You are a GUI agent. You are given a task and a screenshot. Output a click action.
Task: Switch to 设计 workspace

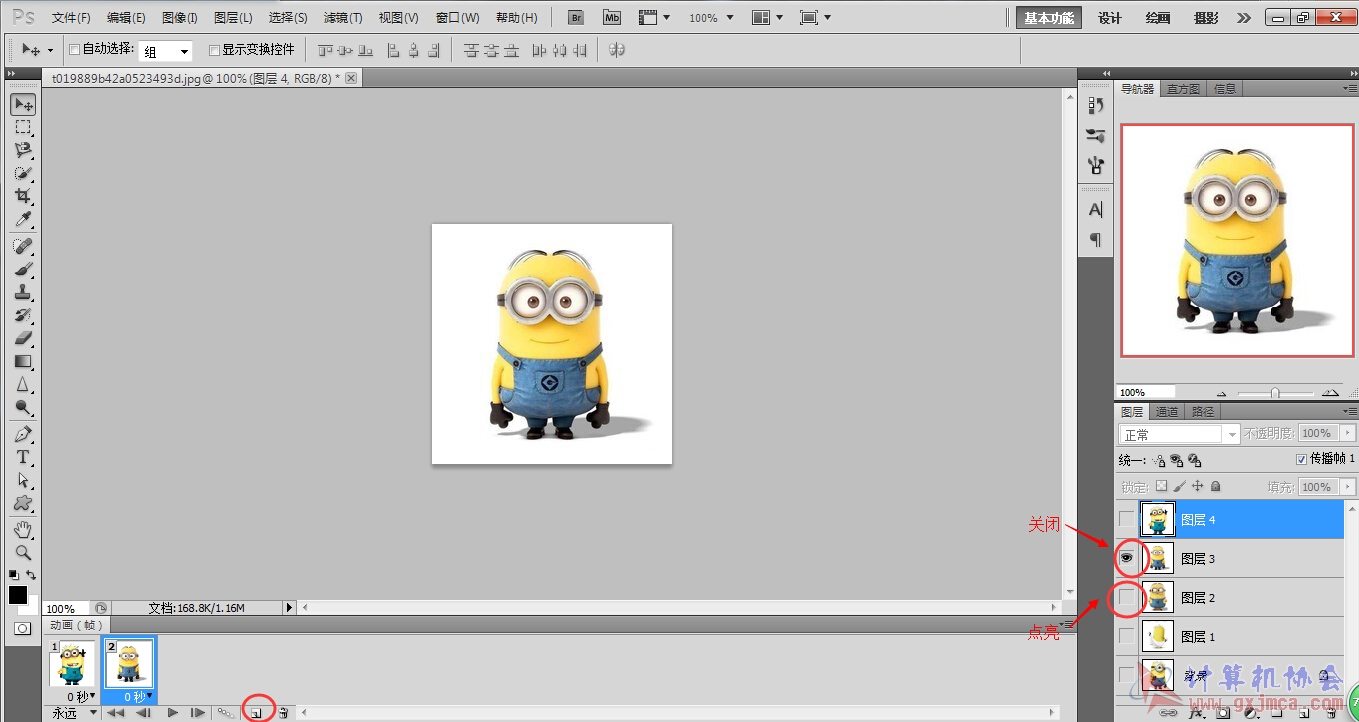tap(1110, 18)
